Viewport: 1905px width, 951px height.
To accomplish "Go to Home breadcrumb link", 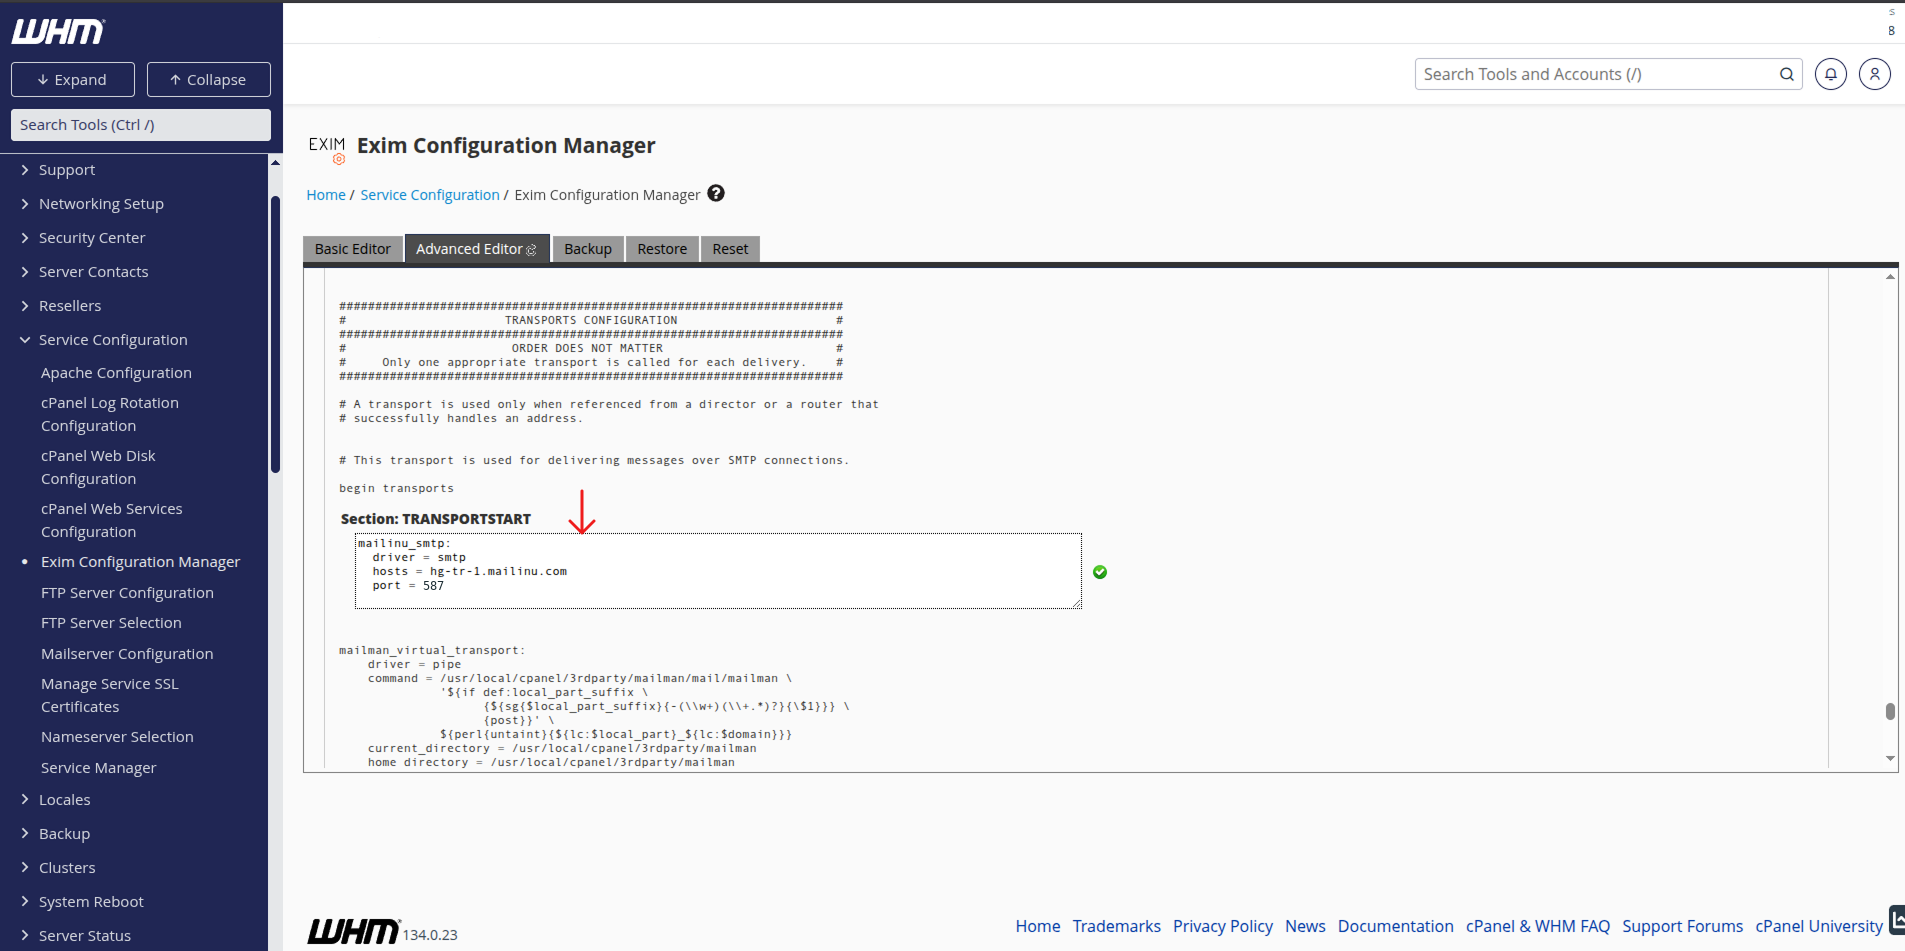I will [326, 195].
